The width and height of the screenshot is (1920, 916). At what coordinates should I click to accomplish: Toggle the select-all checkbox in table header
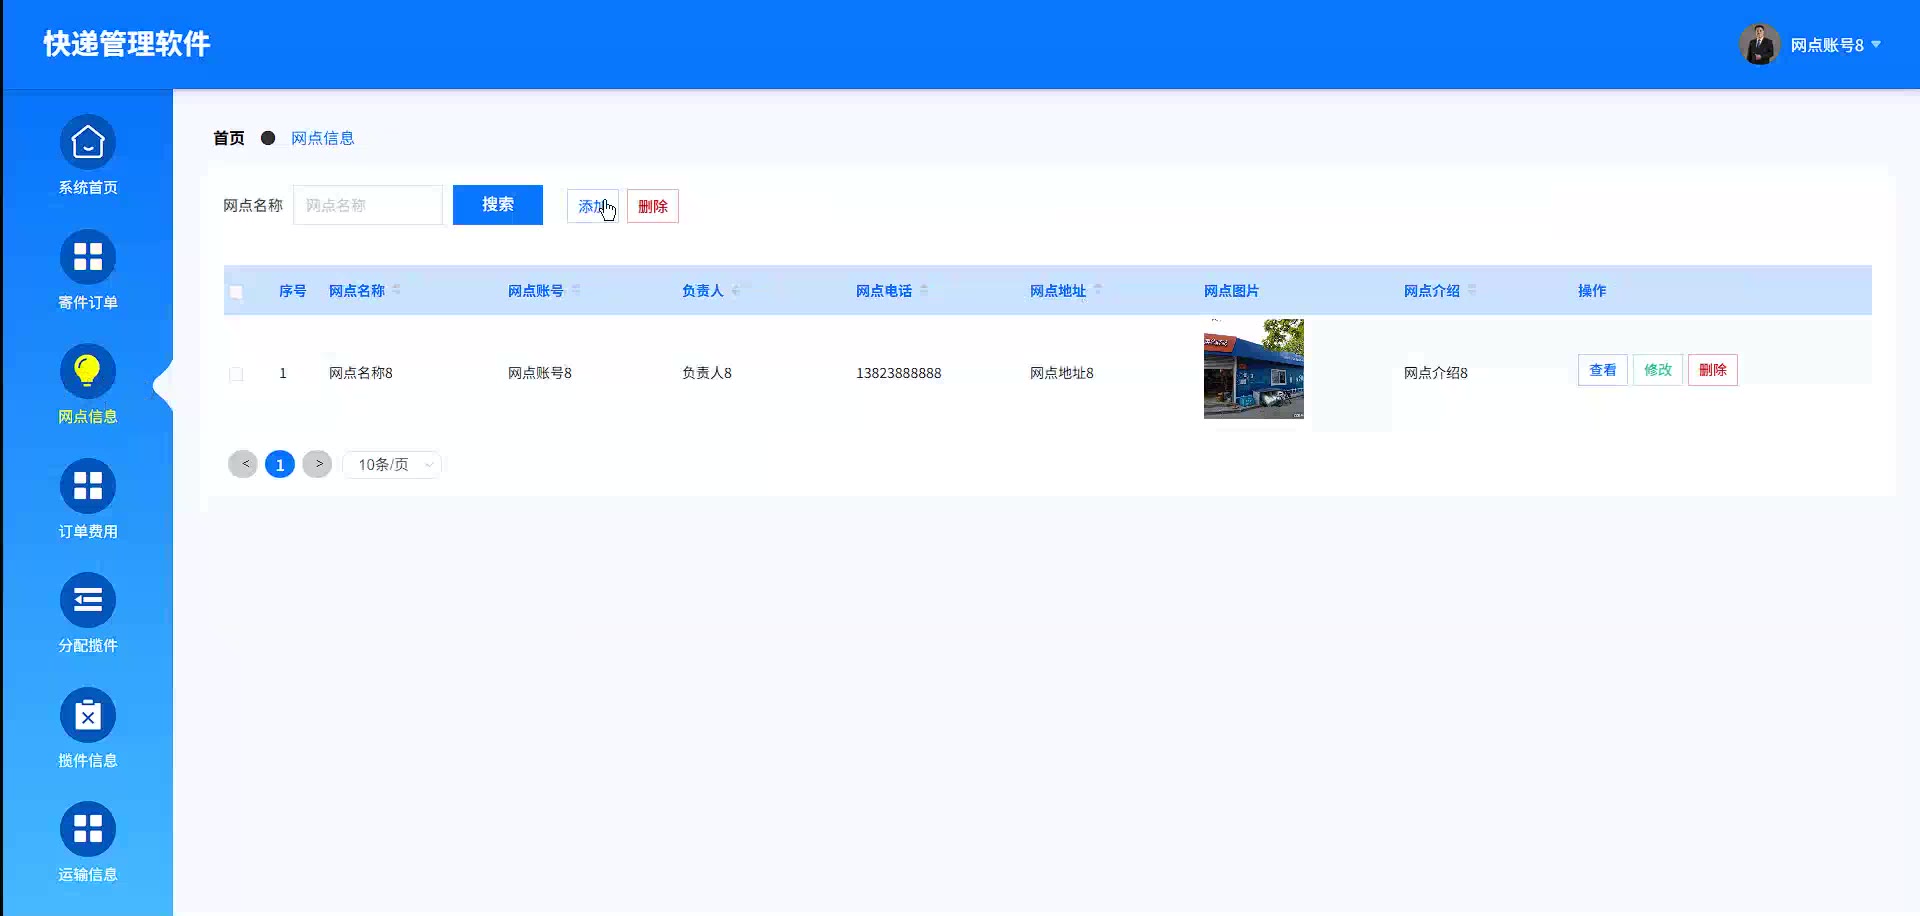[x=236, y=292]
